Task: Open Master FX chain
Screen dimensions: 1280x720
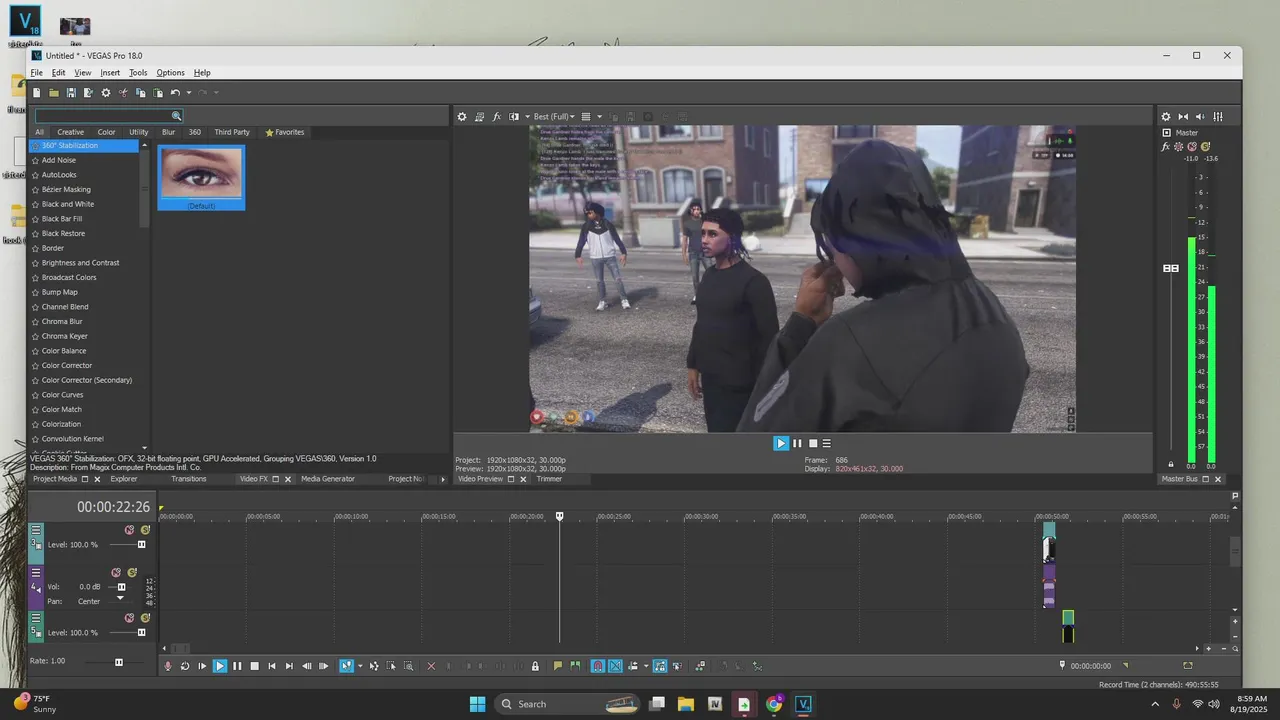Action: pos(1166,147)
